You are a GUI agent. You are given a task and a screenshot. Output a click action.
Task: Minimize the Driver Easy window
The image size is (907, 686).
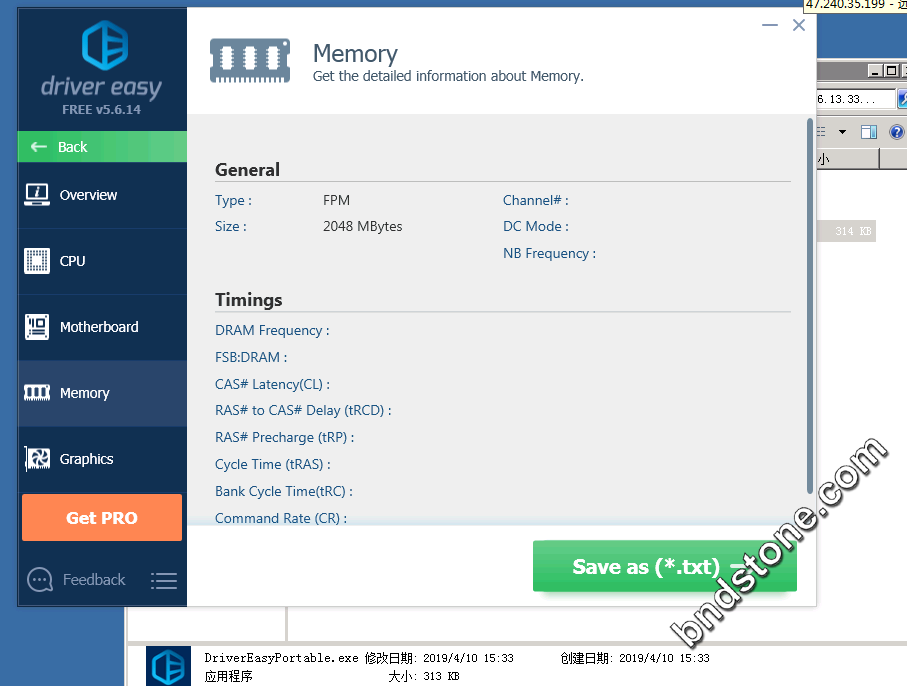(769, 26)
